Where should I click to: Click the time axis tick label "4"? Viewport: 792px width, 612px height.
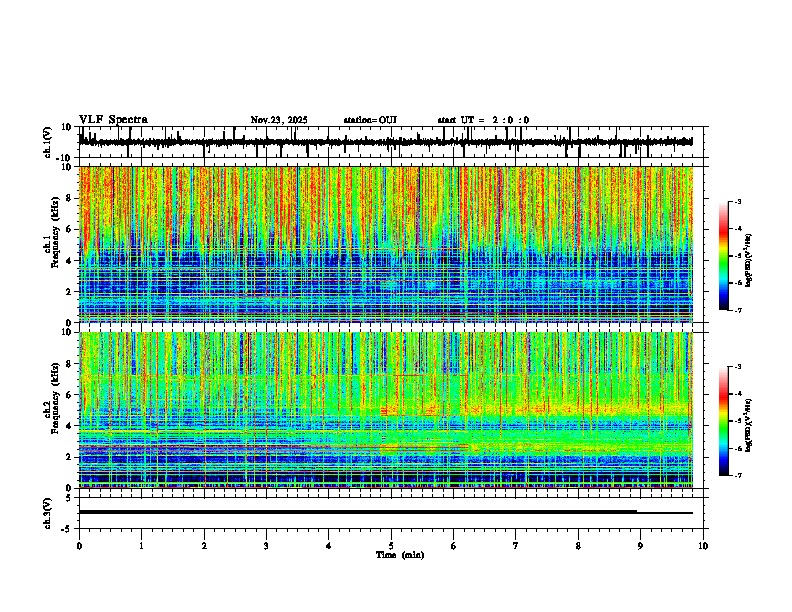click(x=329, y=546)
